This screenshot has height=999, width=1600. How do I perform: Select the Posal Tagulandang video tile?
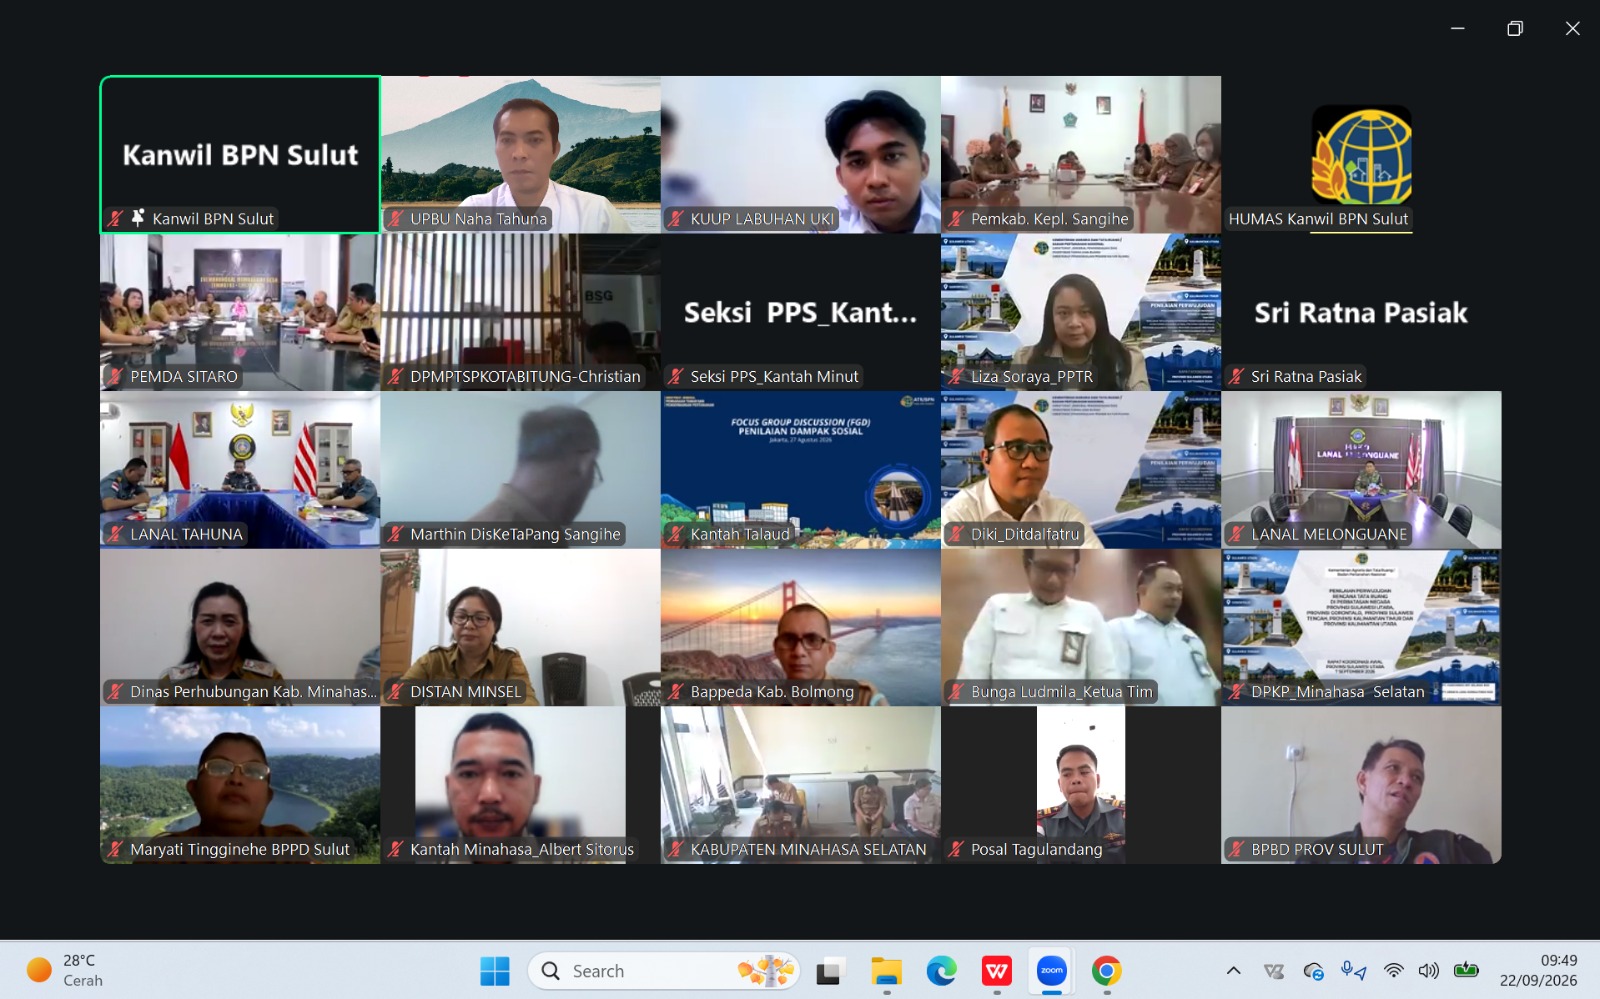(x=1081, y=785)
